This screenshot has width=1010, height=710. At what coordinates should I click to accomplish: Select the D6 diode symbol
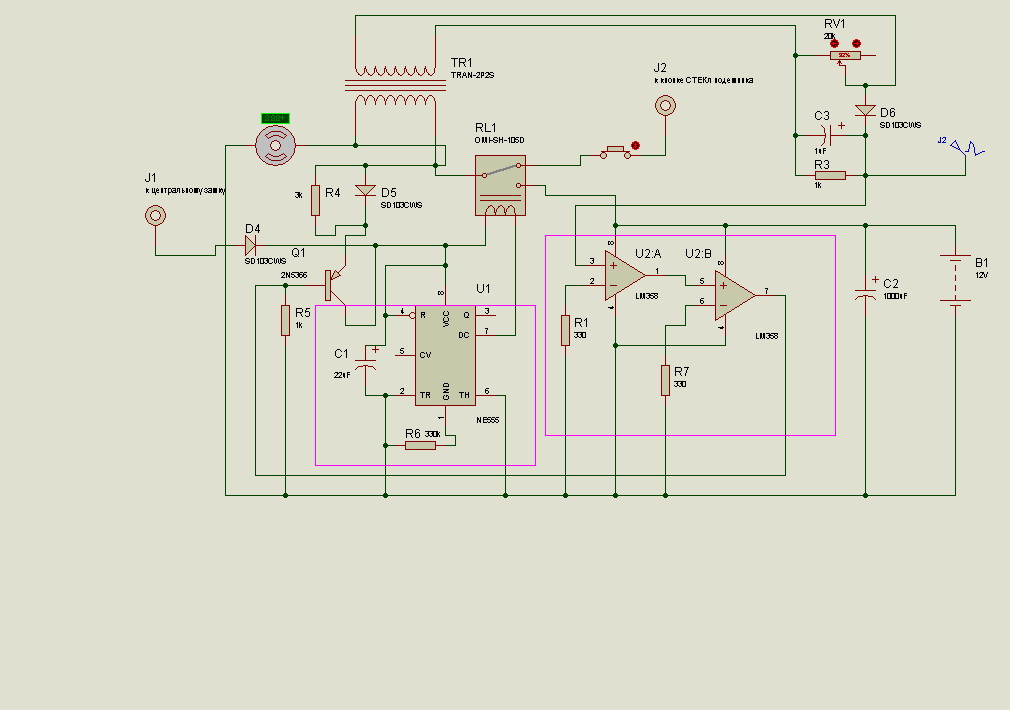coord(865,111)
